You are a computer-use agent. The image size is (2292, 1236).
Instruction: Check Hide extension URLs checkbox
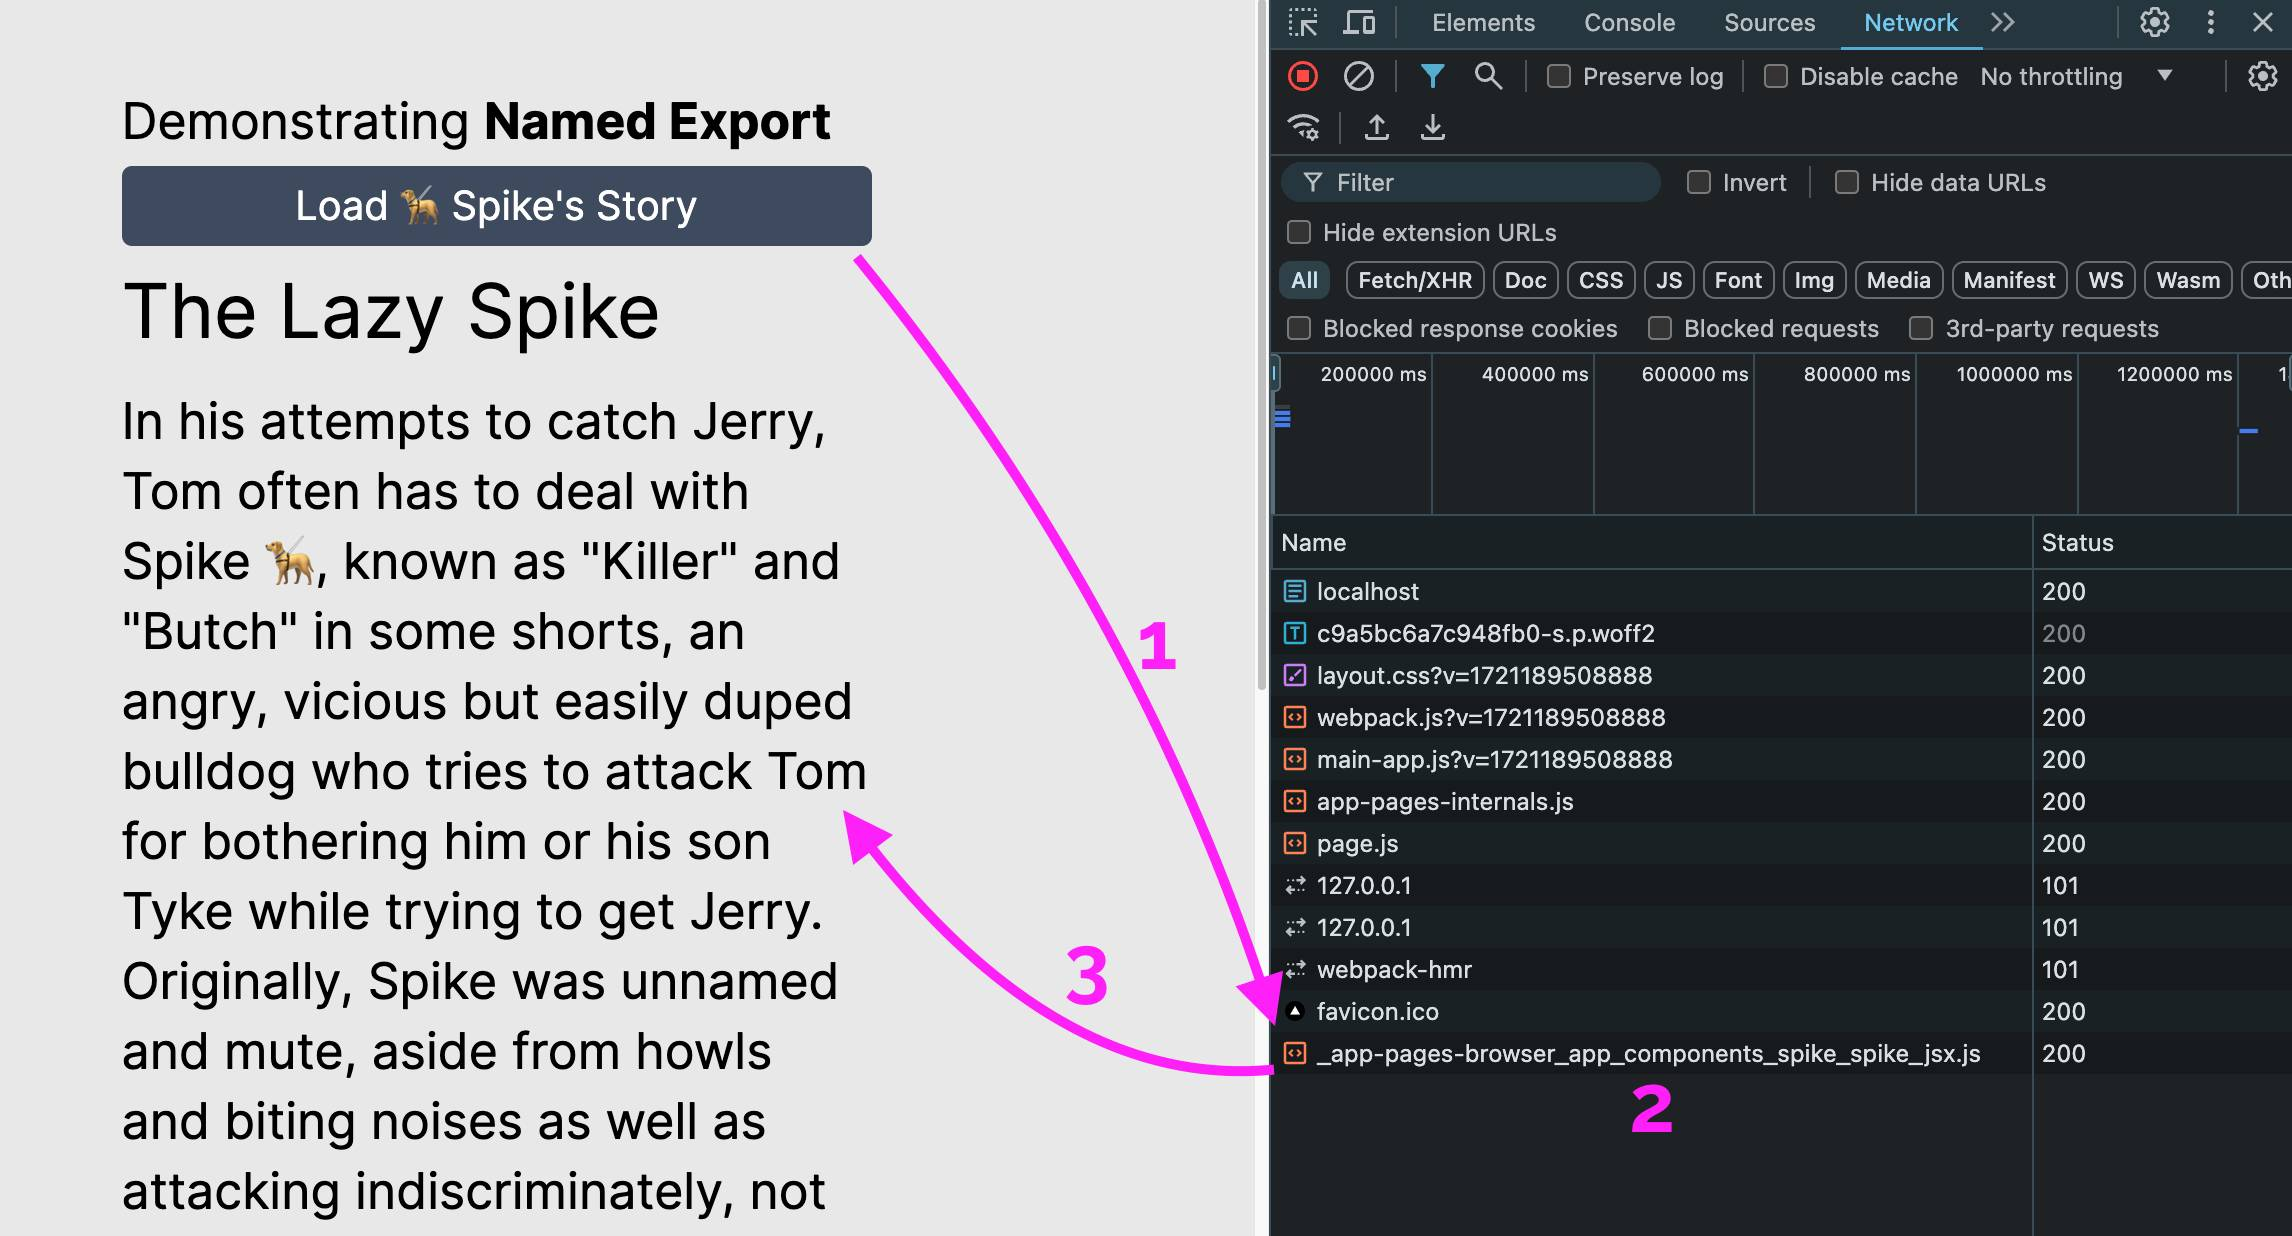point(1298,232)
